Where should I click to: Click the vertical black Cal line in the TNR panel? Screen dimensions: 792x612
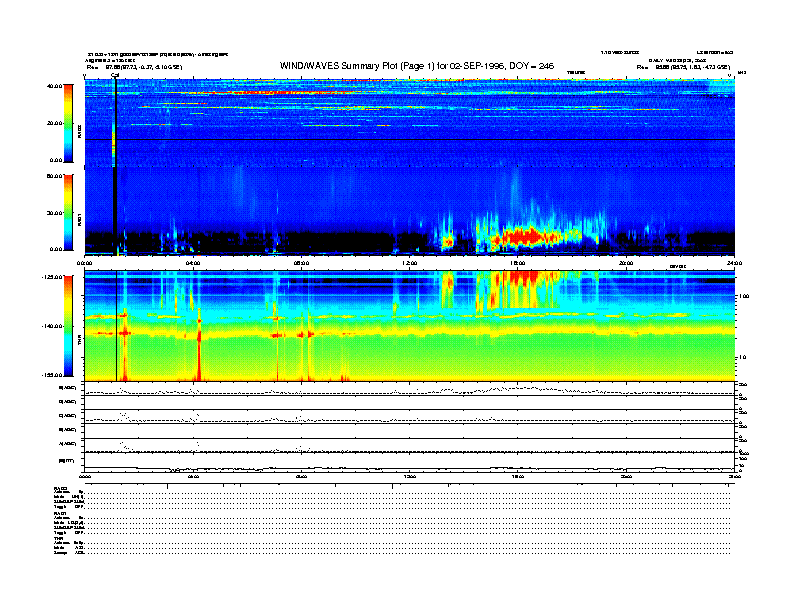117,326
